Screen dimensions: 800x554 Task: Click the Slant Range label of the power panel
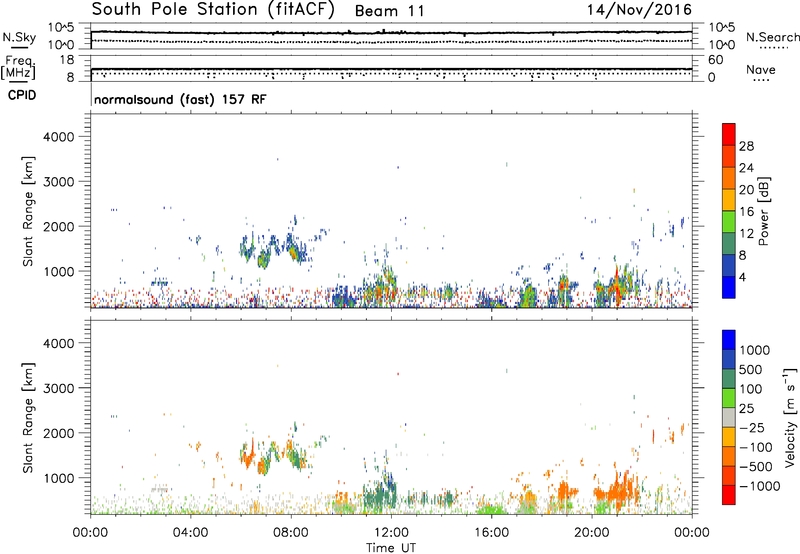click(x=28, y=211)
